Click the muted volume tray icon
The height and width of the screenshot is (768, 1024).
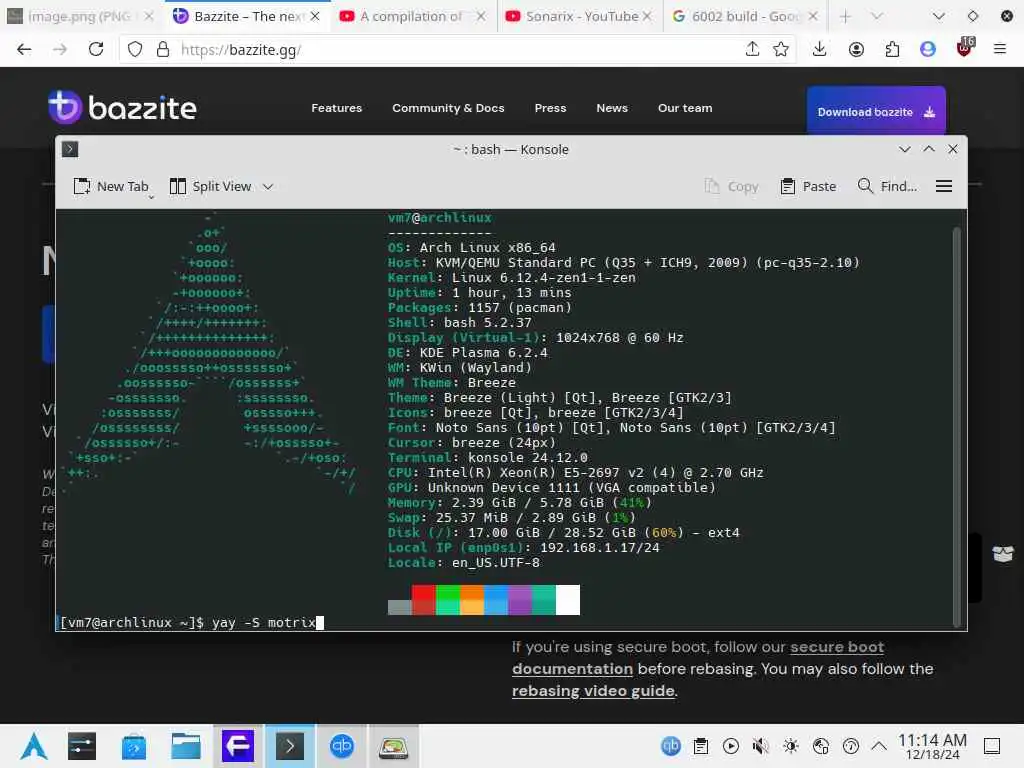tap(760, 746)
